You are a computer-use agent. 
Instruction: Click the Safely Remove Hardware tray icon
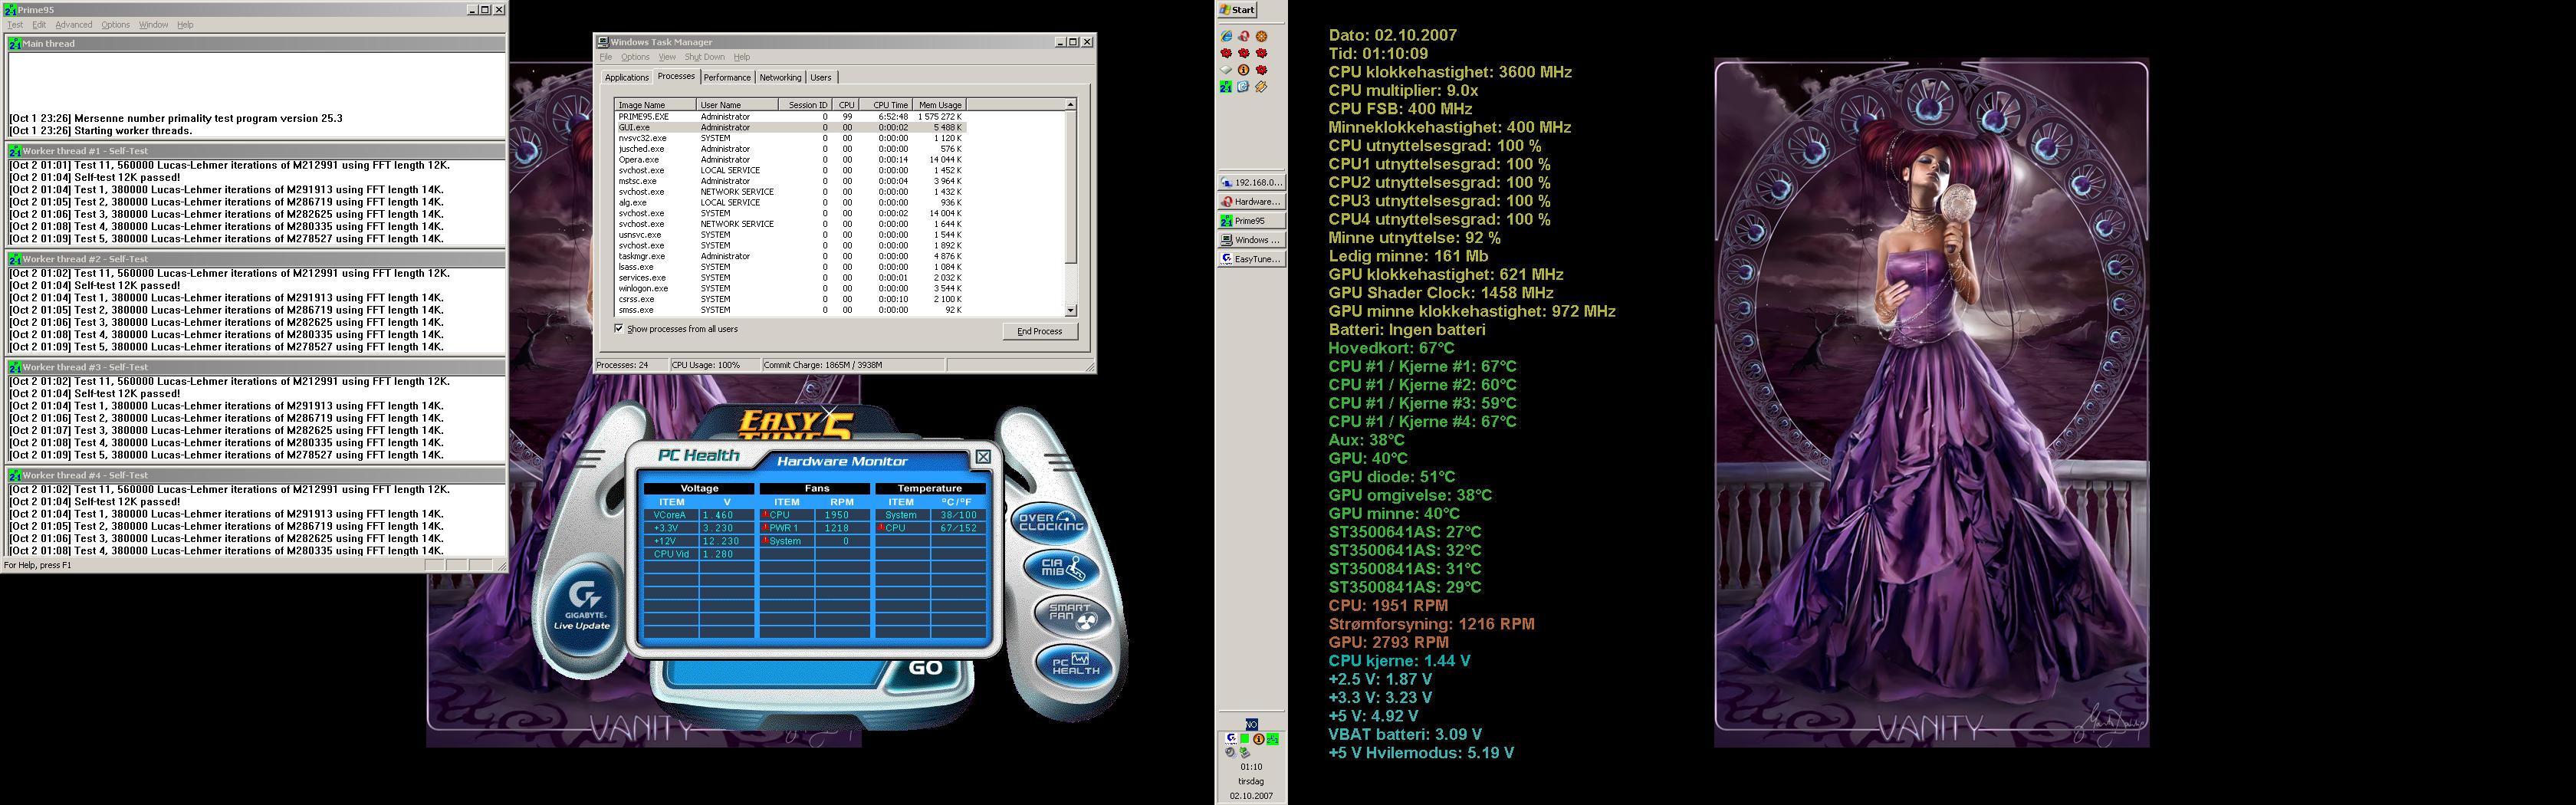(1245, 752)
